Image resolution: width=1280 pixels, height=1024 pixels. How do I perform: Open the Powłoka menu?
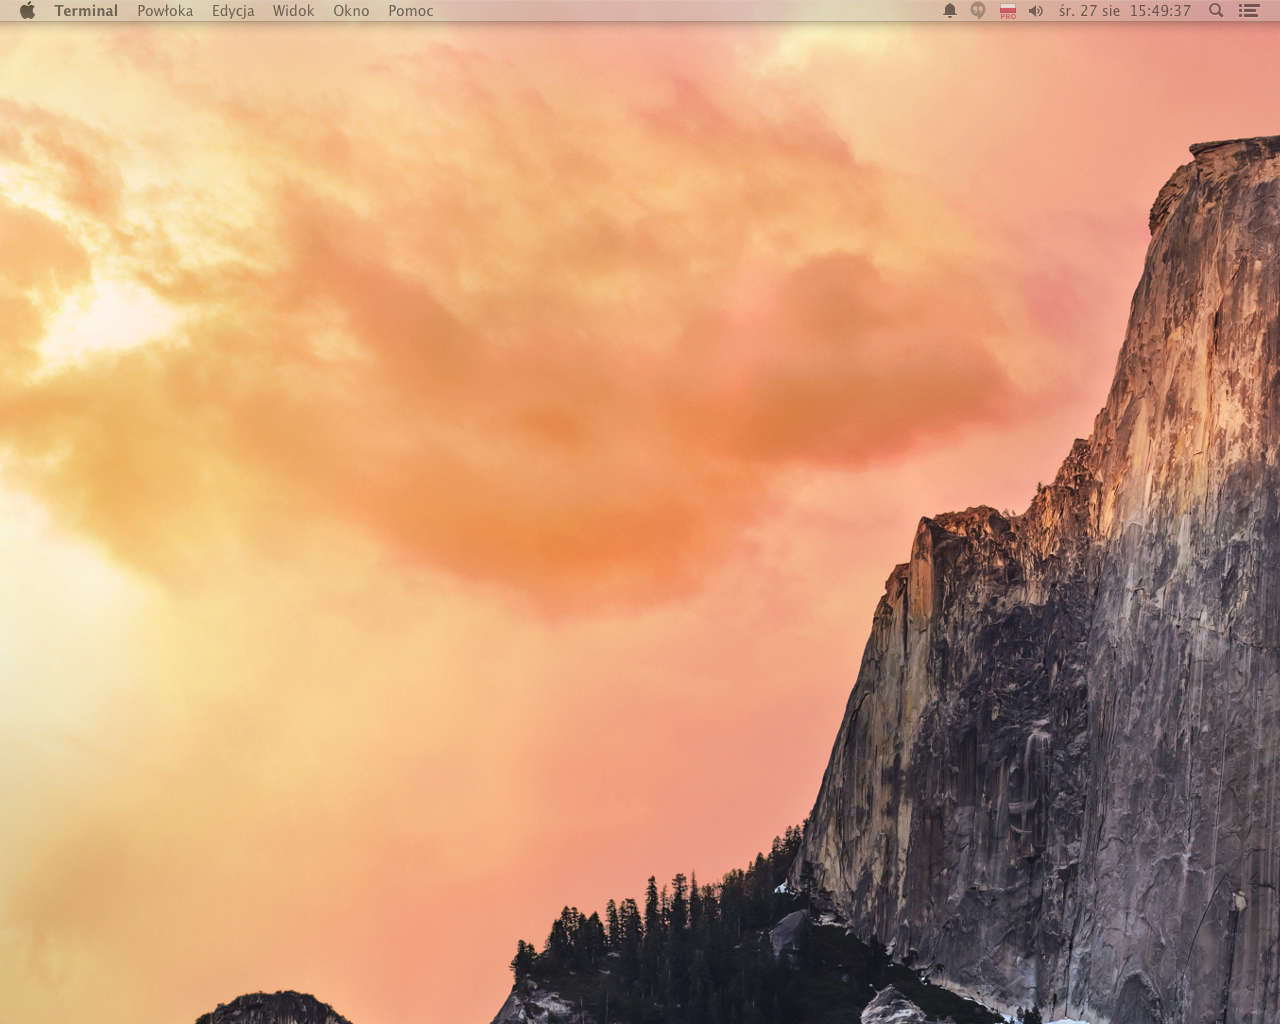click(165, 10)
